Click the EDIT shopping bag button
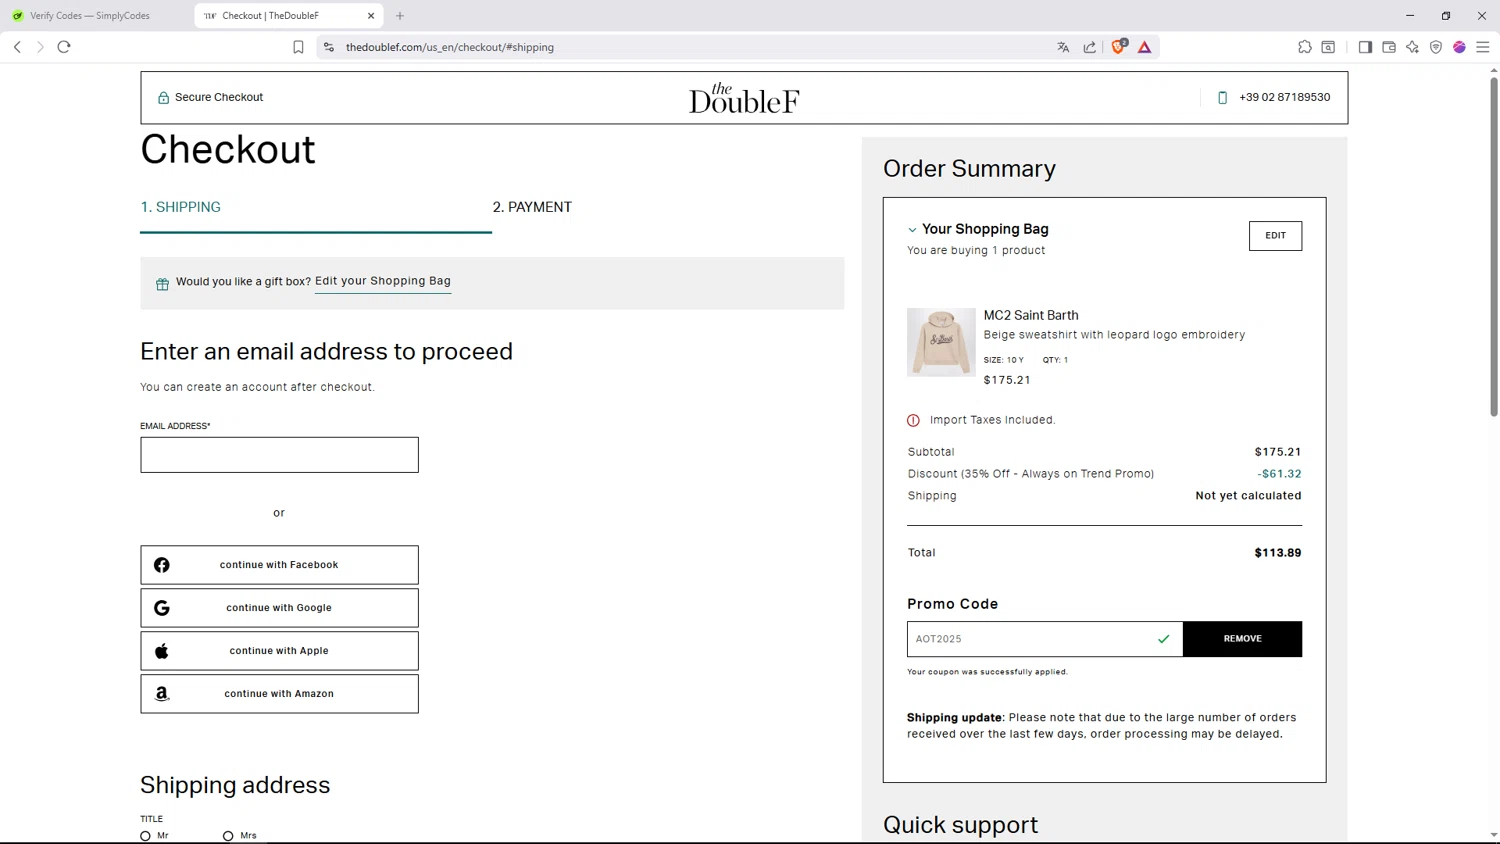 coord(1275,236)
